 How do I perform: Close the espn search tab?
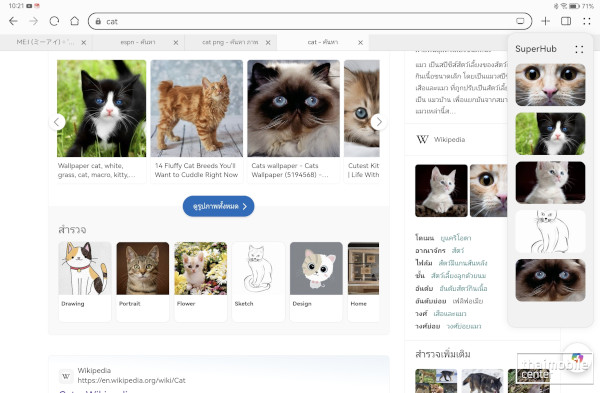click(x=176, y=42)
